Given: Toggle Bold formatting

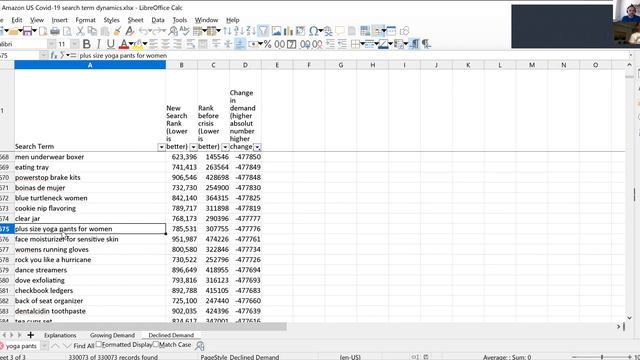Looking at the screenshot, I should point(86,44).
